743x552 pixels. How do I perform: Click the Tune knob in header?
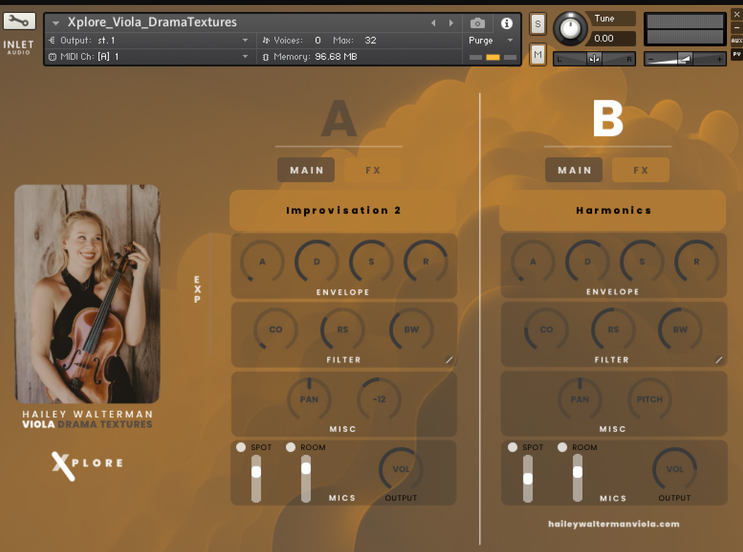pyautogui.click(x=570, y=28)
